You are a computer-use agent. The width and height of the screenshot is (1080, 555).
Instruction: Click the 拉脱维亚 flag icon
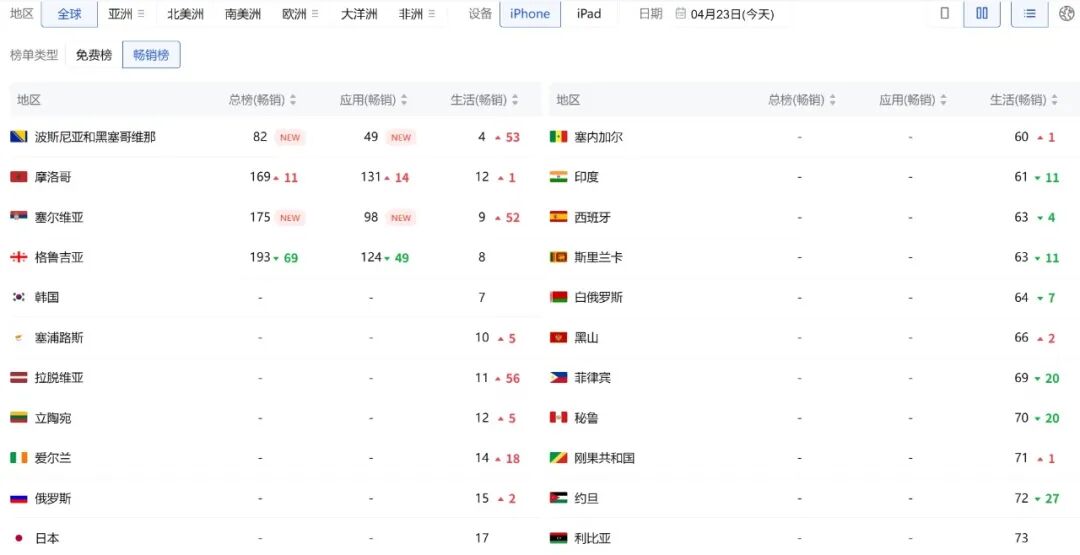tap(19, 377)
